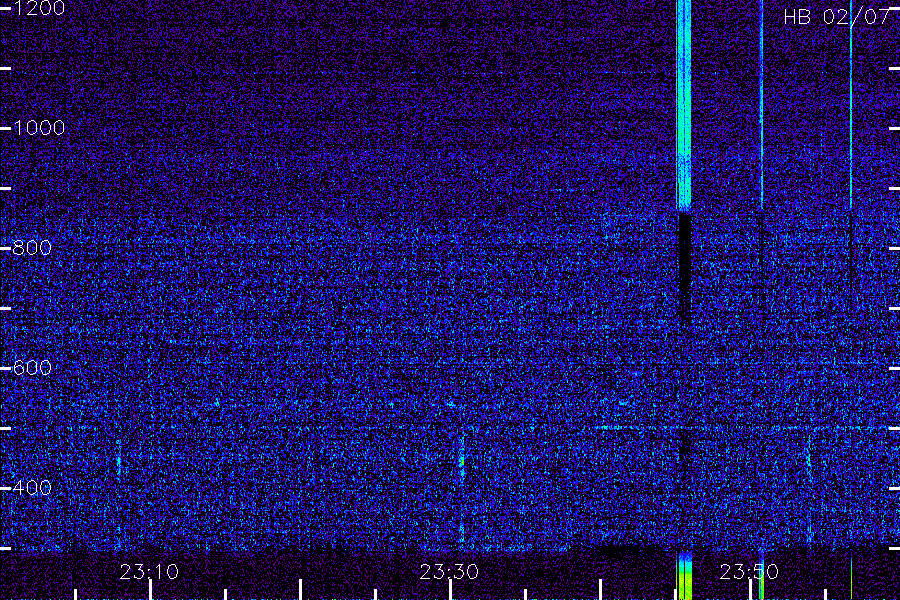Click the tall tick mark under 23:30
The width and height of the screenshot is (900, 600).
451,590
